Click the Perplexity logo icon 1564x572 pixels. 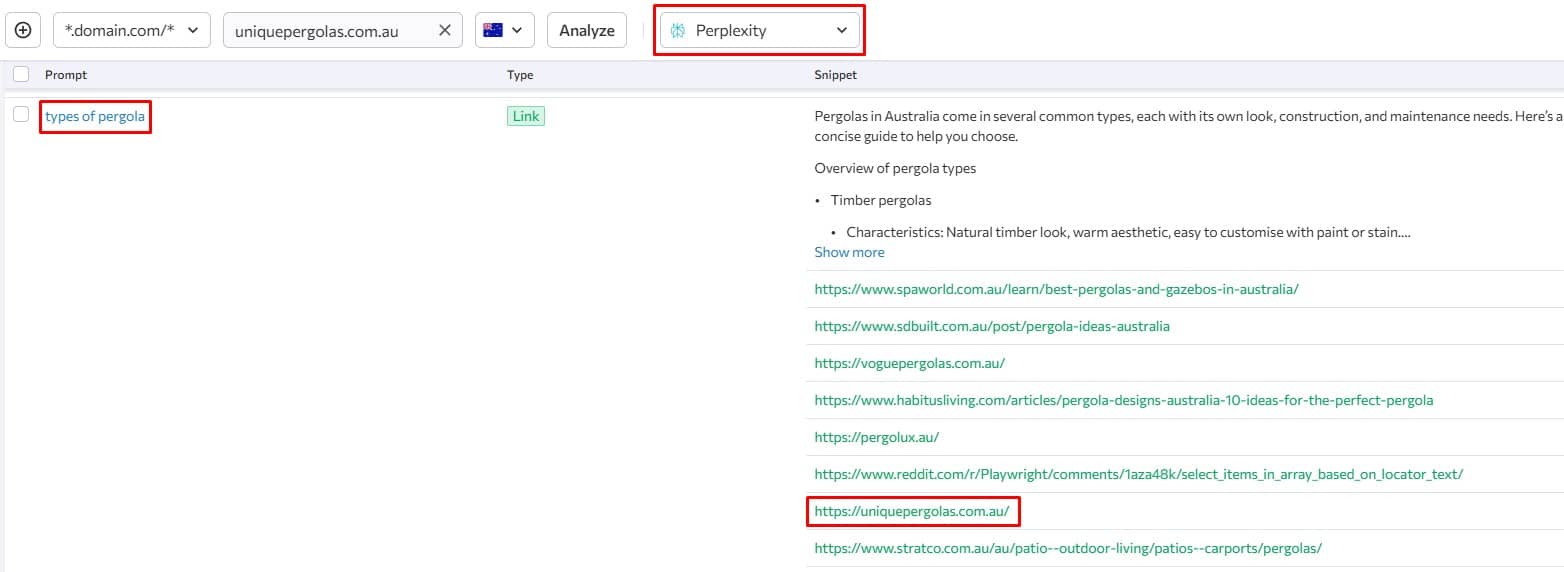[x=678, y=30]
